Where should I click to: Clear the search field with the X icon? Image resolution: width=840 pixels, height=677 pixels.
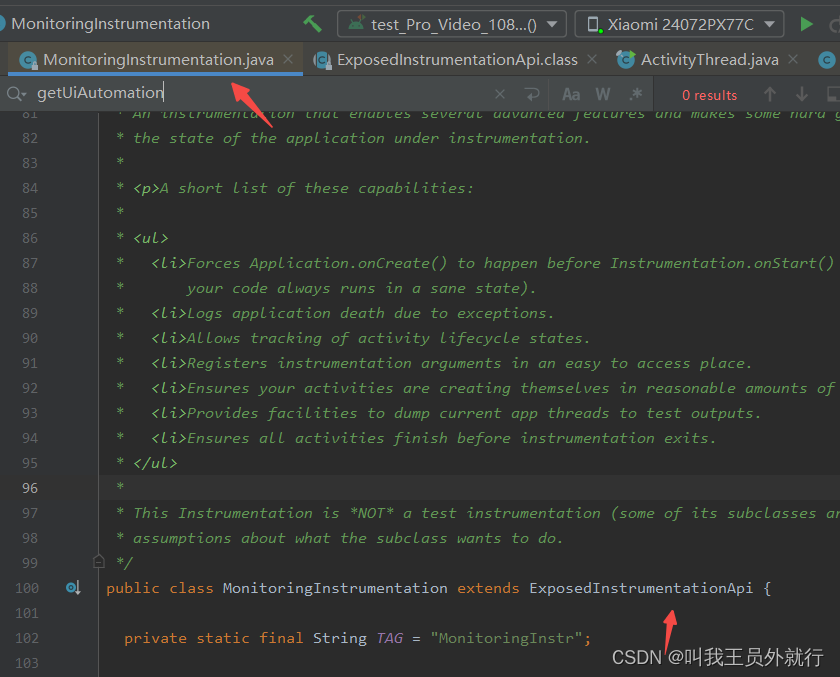499,92
